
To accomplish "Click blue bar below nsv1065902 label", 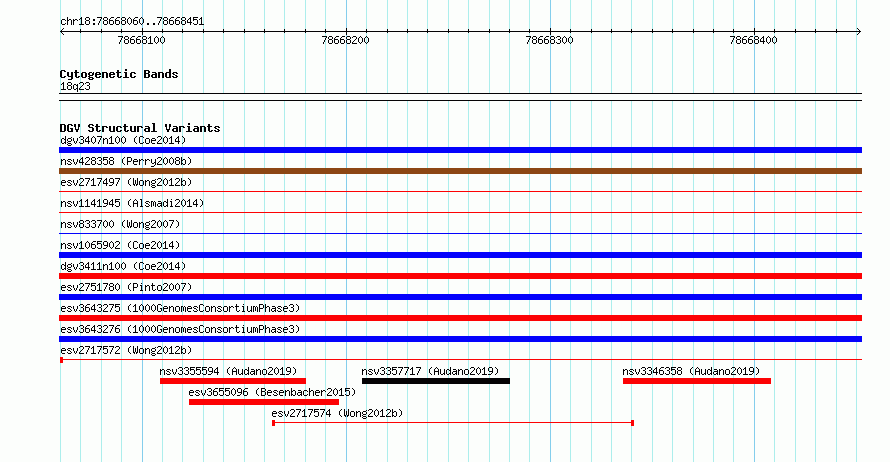I will [460, 255].
